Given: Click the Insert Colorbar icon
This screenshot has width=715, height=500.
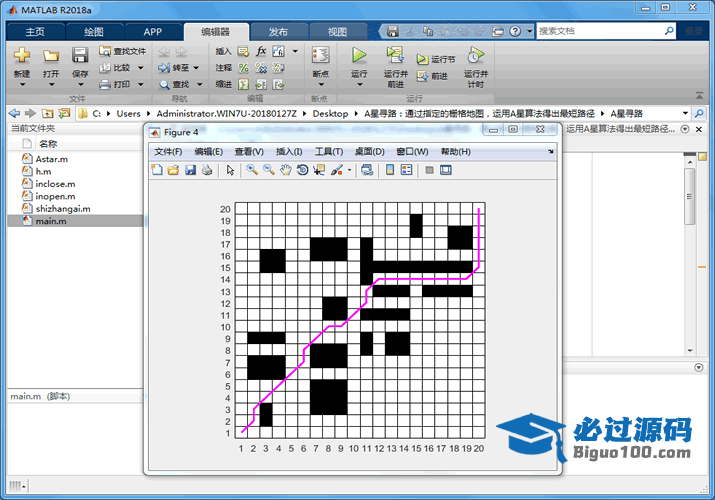Looking at the screenshot, I should 390,170.
